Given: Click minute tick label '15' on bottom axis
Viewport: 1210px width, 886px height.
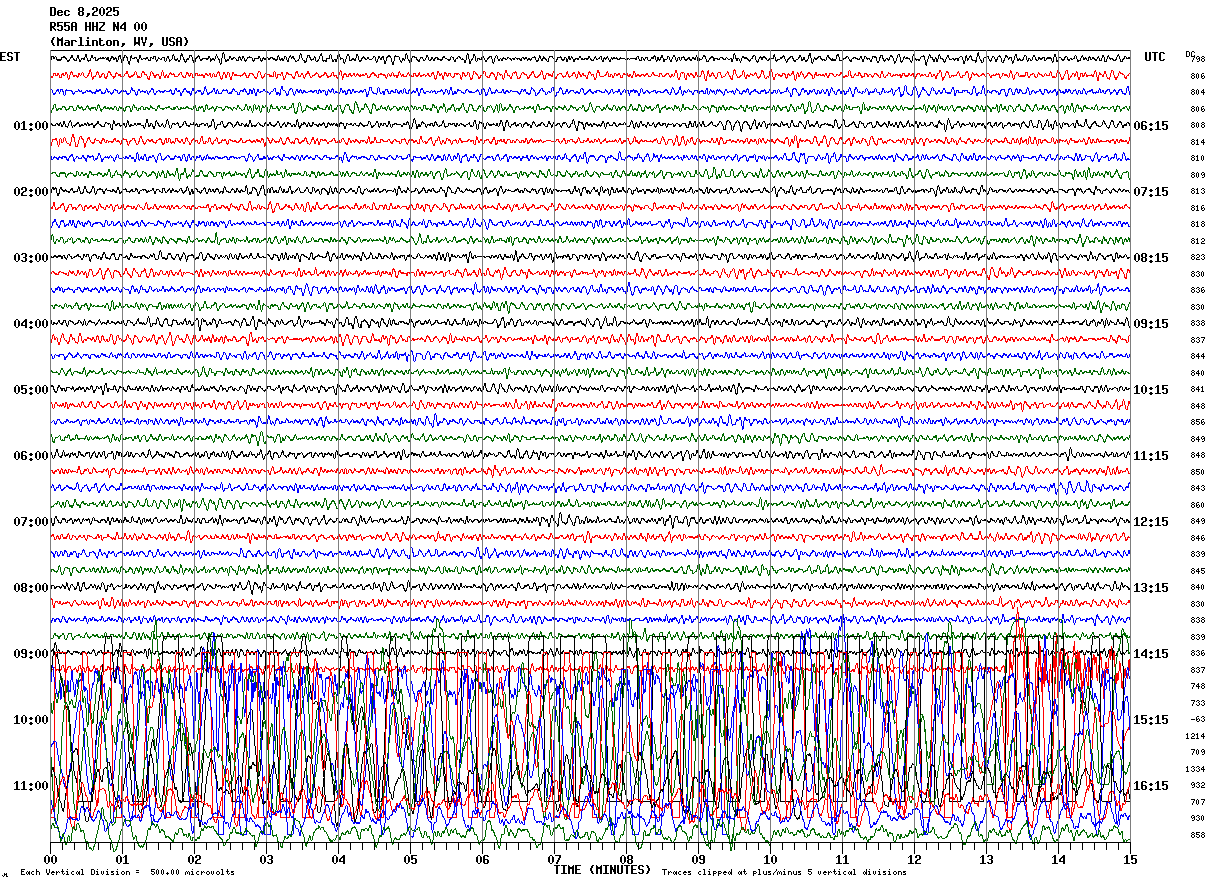Looking at the screenshot, I should (1130, 859).
